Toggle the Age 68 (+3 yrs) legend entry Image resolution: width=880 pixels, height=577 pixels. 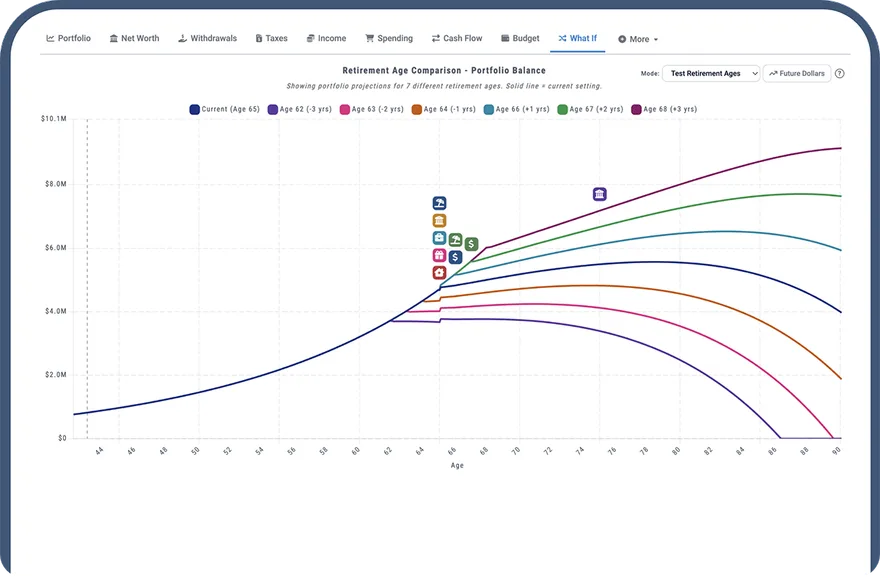pos(664,109)
